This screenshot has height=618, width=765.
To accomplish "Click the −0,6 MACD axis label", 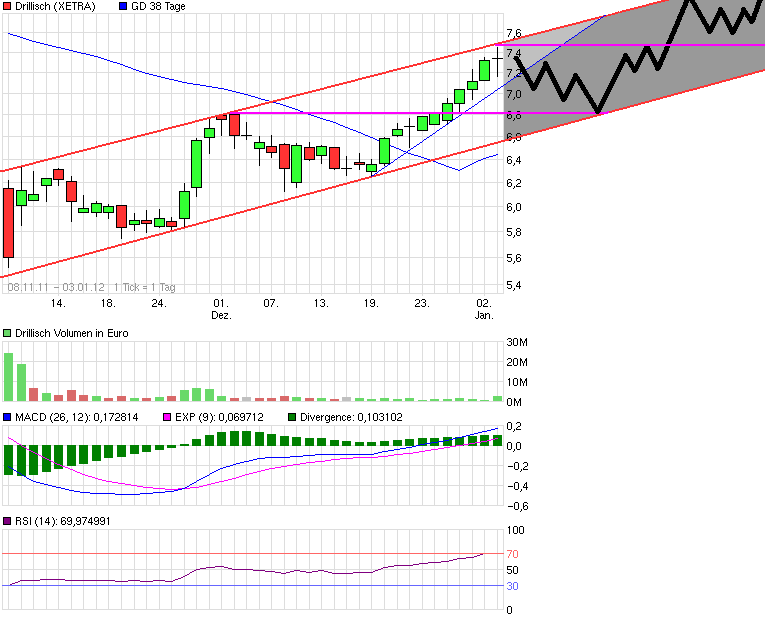I will pyautogui.click(x=518, y=506).
